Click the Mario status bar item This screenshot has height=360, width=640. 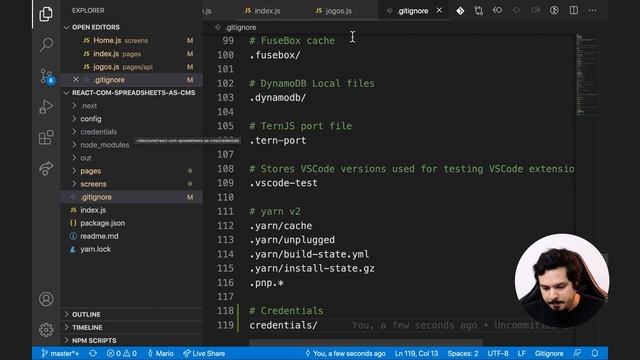click(160, 353)
